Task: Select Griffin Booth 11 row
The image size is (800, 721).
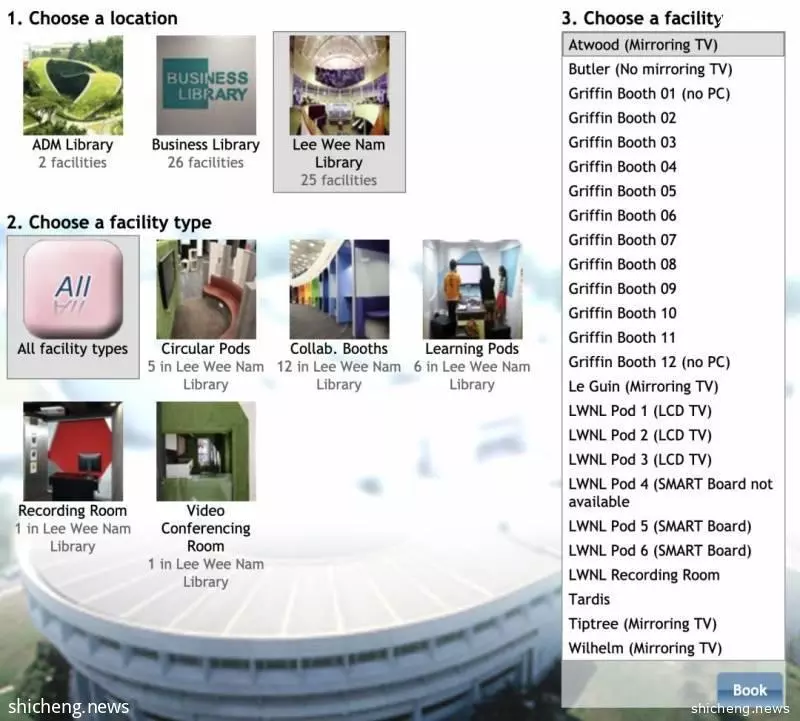Action: coord(673,337)
